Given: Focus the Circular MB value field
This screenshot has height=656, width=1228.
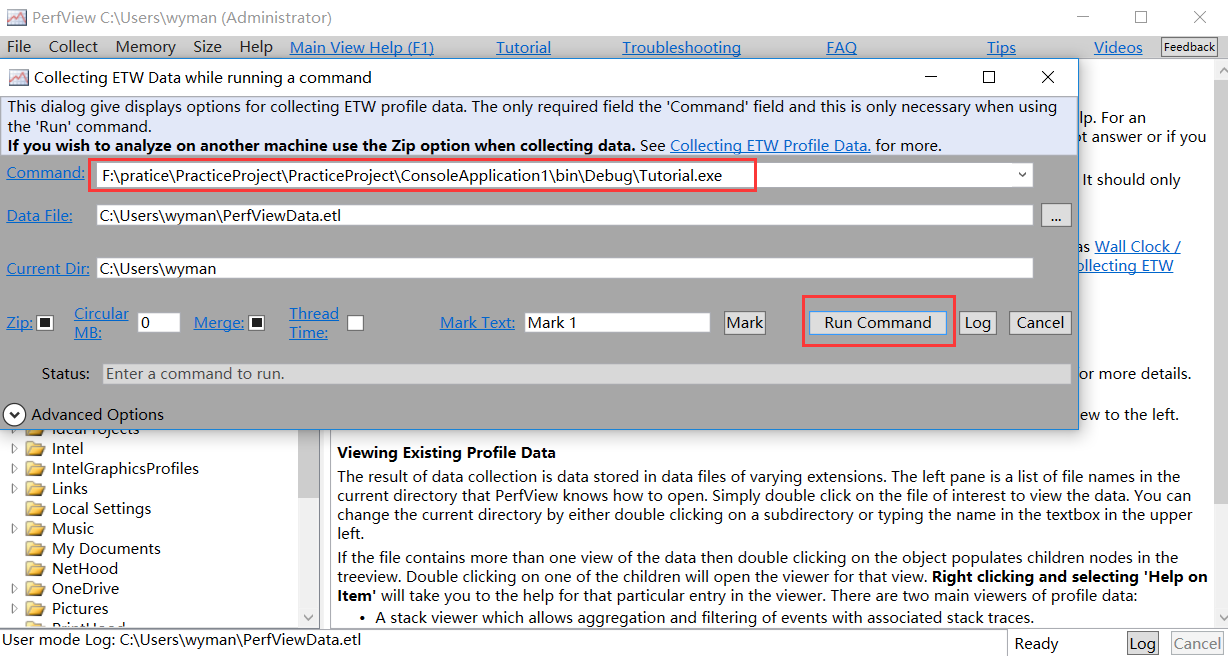Looking at the screenshot, I should [x=159, y=323].
